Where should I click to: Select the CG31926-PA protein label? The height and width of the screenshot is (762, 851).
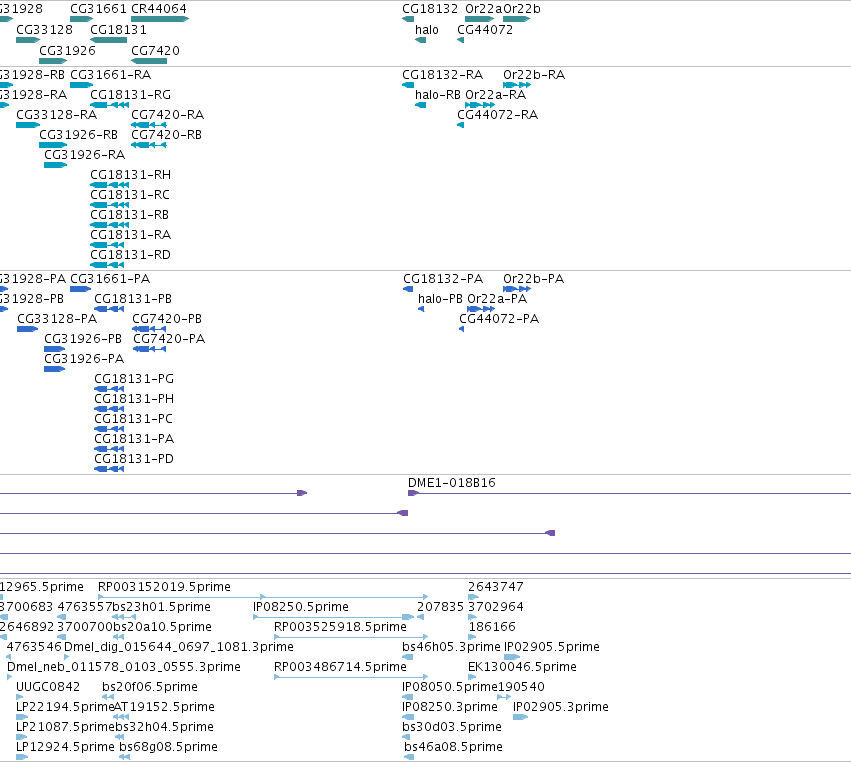pos(84,359)
